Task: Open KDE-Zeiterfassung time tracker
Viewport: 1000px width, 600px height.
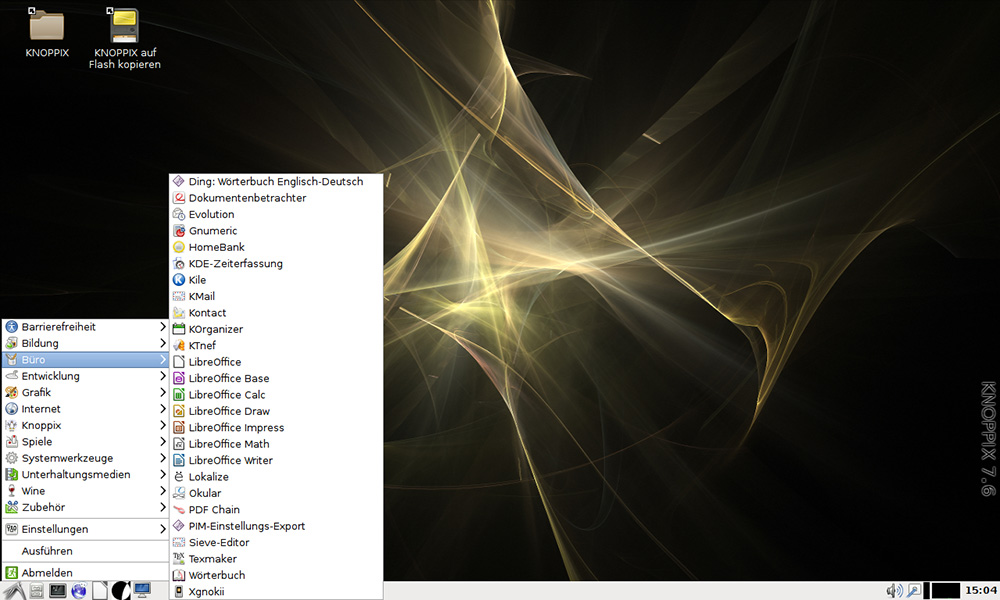Action: pos(276,264)
